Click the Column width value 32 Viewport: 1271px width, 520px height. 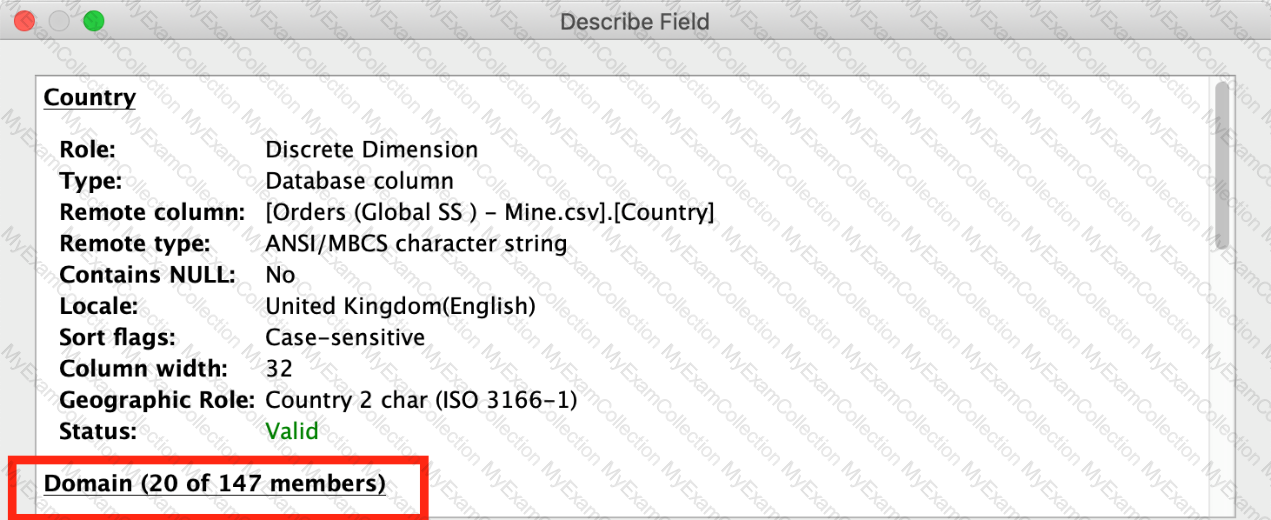click(279, 369)
